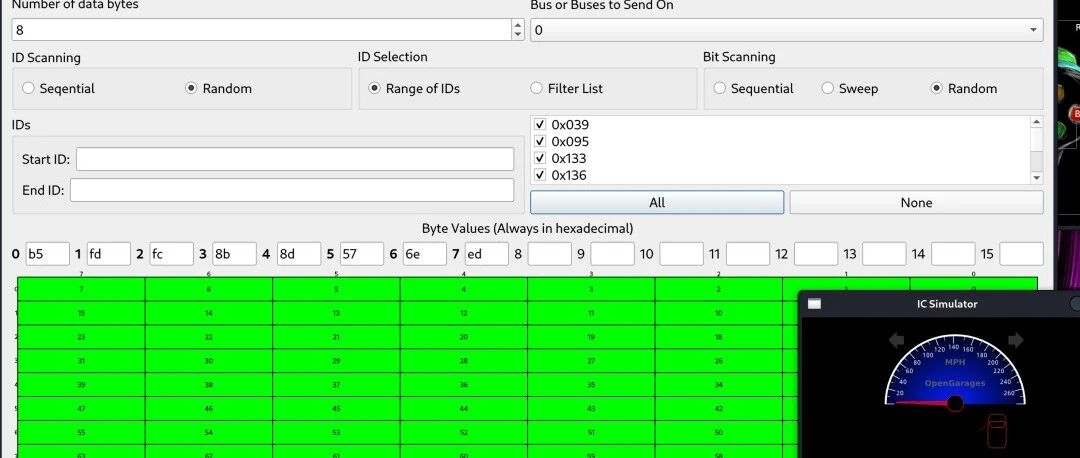Click the right turn signal arrow in IC Simulator
This screenshot has width=1080, height=458.
click(x=1015, y=340)
